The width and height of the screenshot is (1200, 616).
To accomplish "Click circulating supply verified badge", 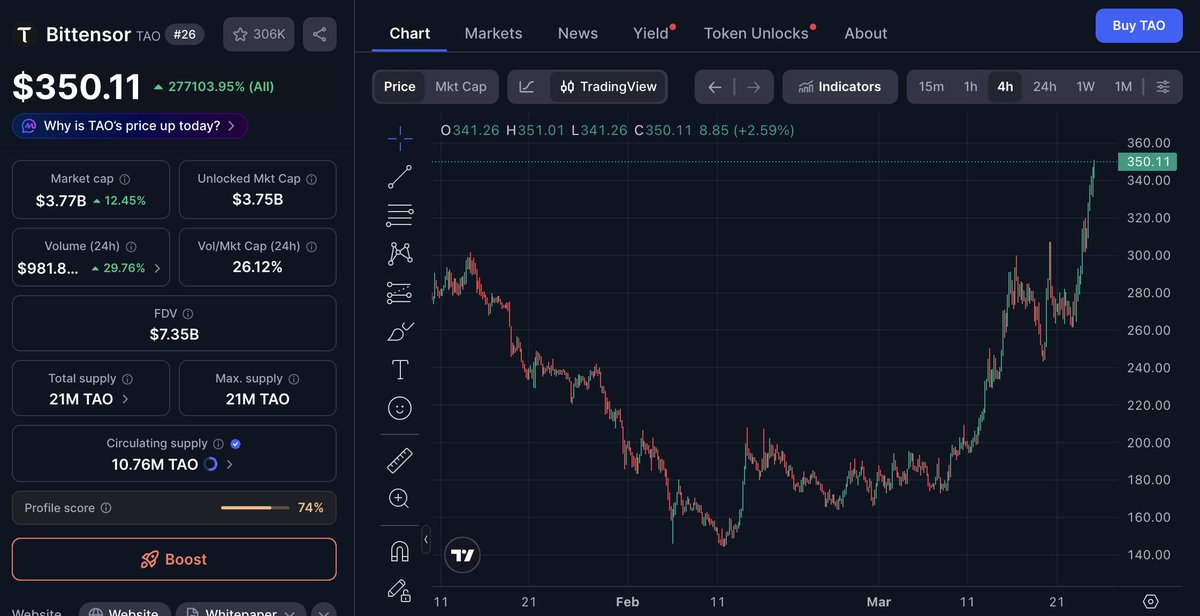I will 235,443.
